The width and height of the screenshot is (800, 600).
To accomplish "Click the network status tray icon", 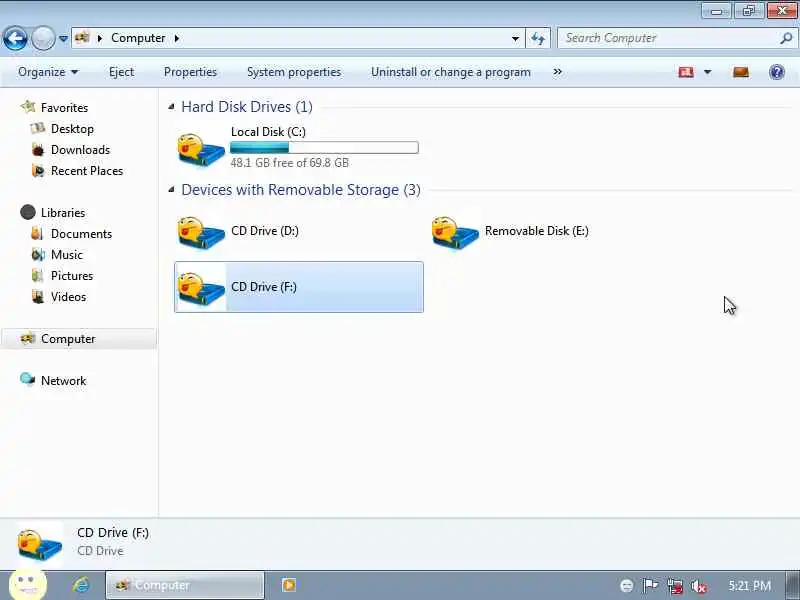I will point(675,586).
